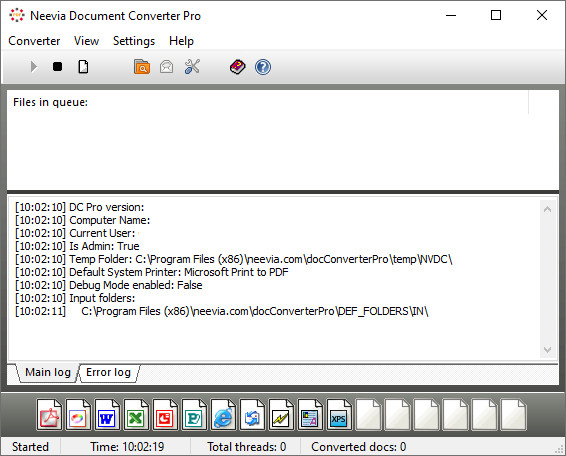Click the 'Debug Mode enabled: False' line

click(x=109, y=285)
